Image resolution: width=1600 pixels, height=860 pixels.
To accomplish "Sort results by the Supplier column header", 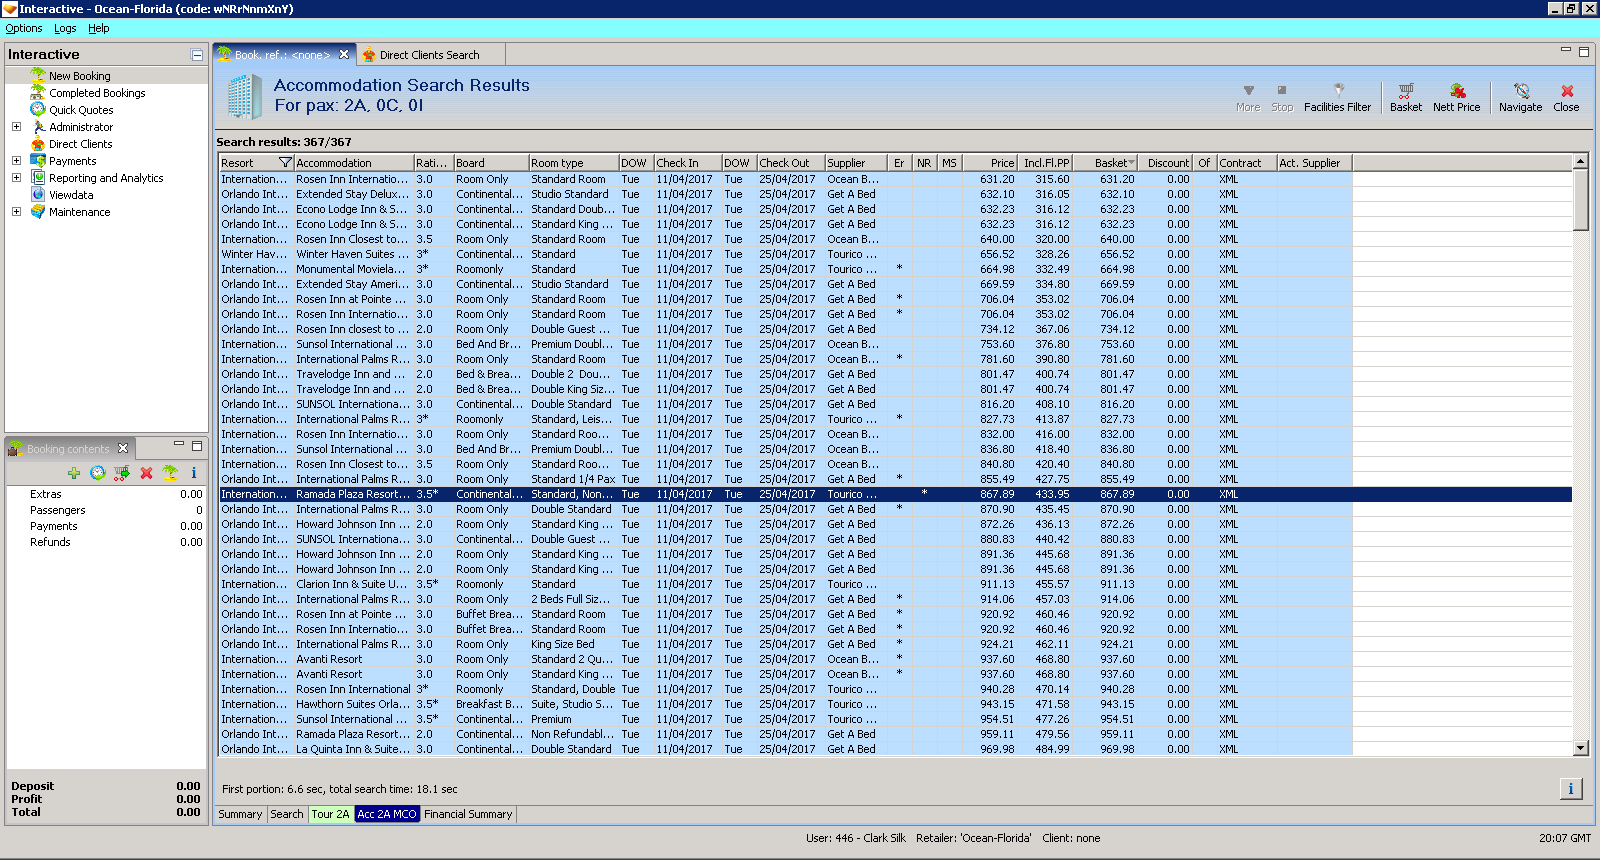I will pos(856,163).
